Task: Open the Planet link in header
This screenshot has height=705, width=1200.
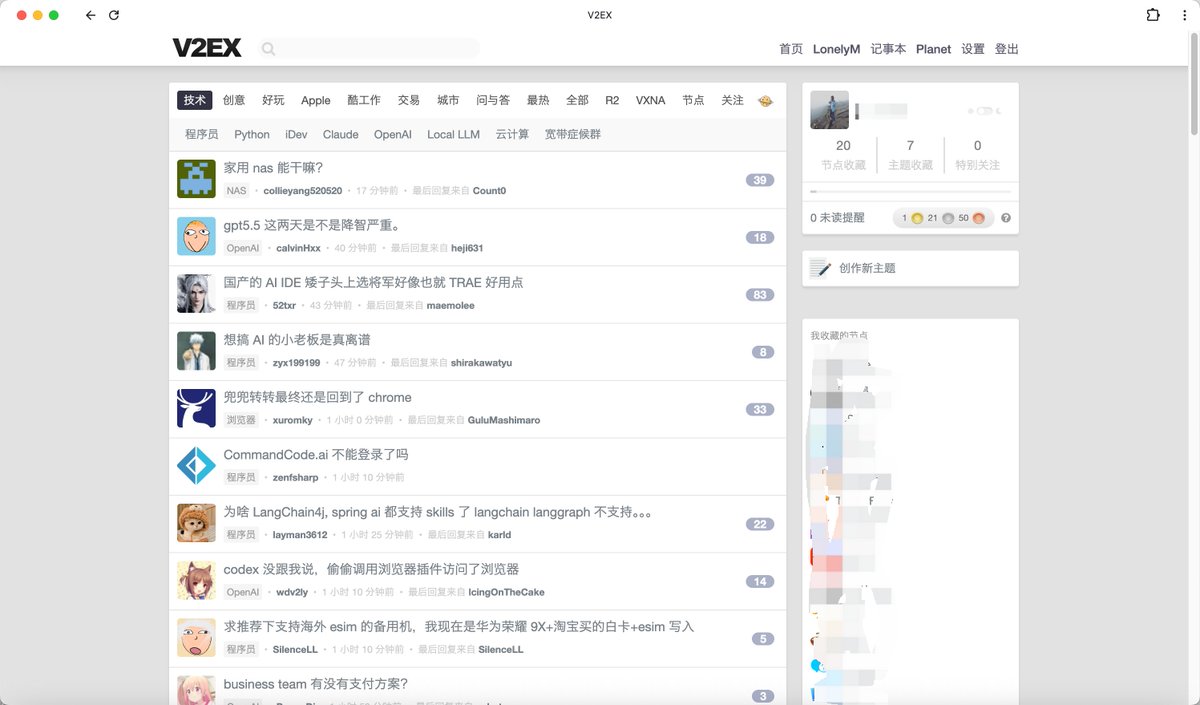Action: [x=933, y=49]
